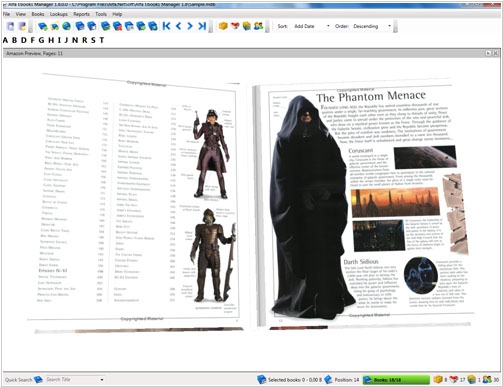Click the green Books progress bar
The width and height of the screenshot is (503, 387).
click(396, 380)
